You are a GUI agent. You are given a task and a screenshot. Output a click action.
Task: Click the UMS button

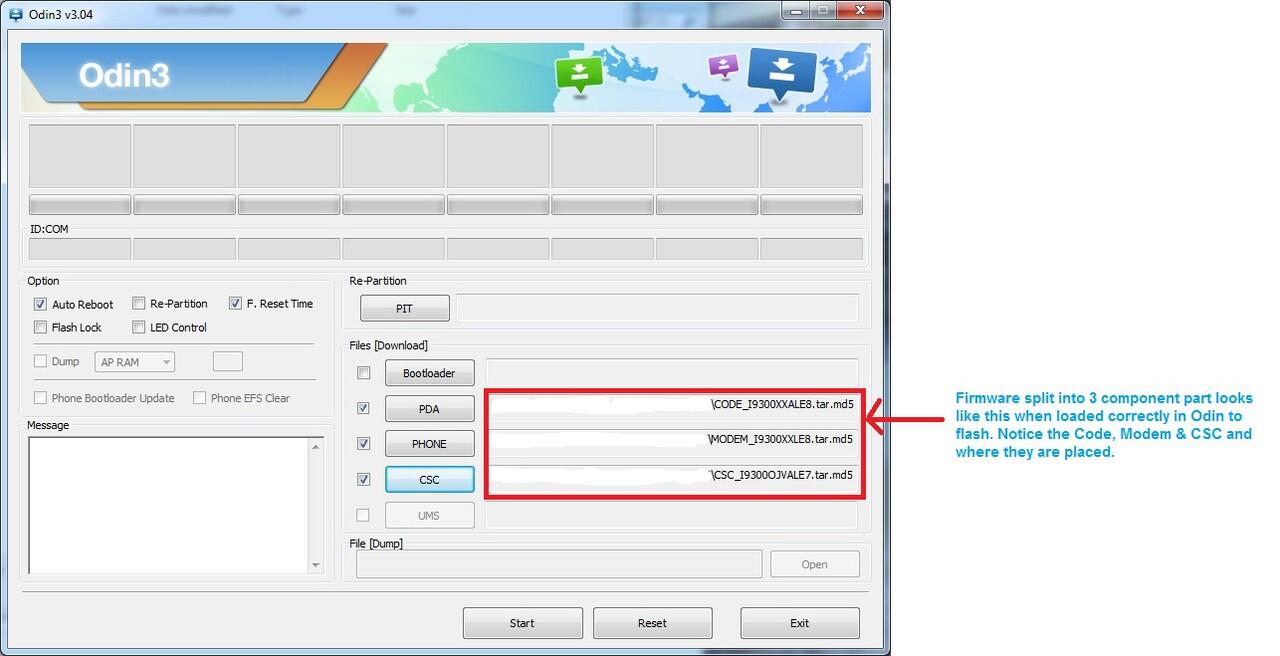429,516
